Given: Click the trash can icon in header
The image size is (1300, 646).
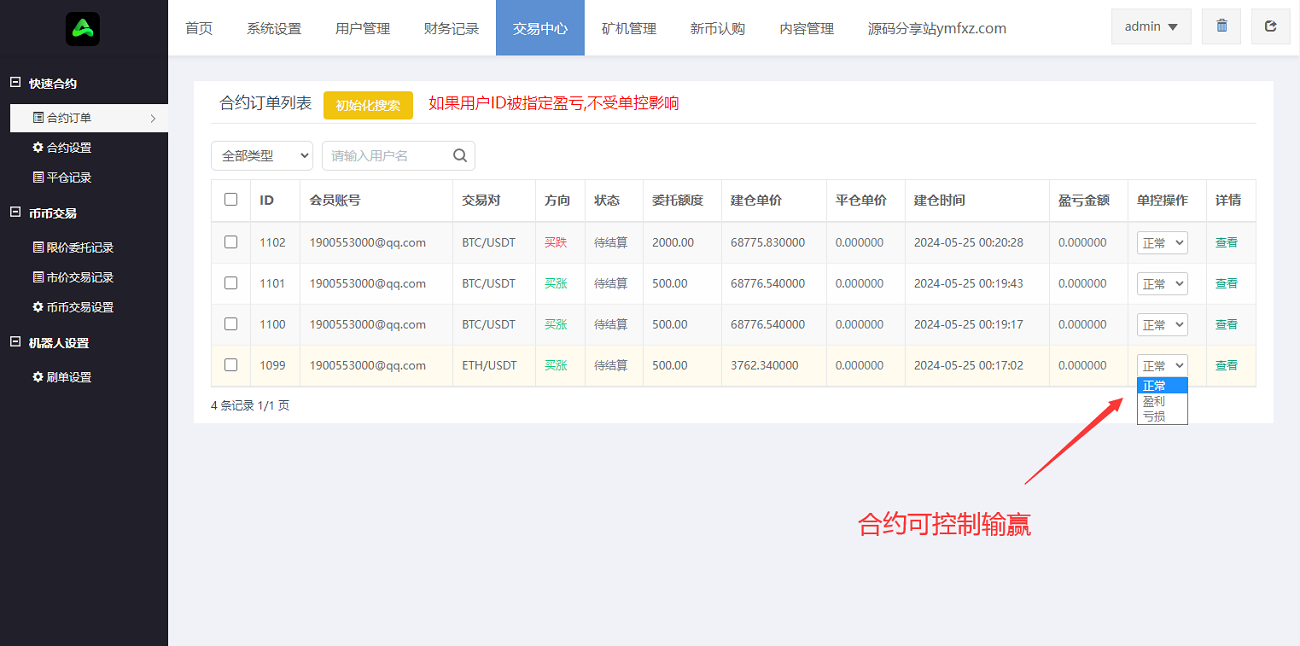Looking at the screenshot, I should point(1221,27).
